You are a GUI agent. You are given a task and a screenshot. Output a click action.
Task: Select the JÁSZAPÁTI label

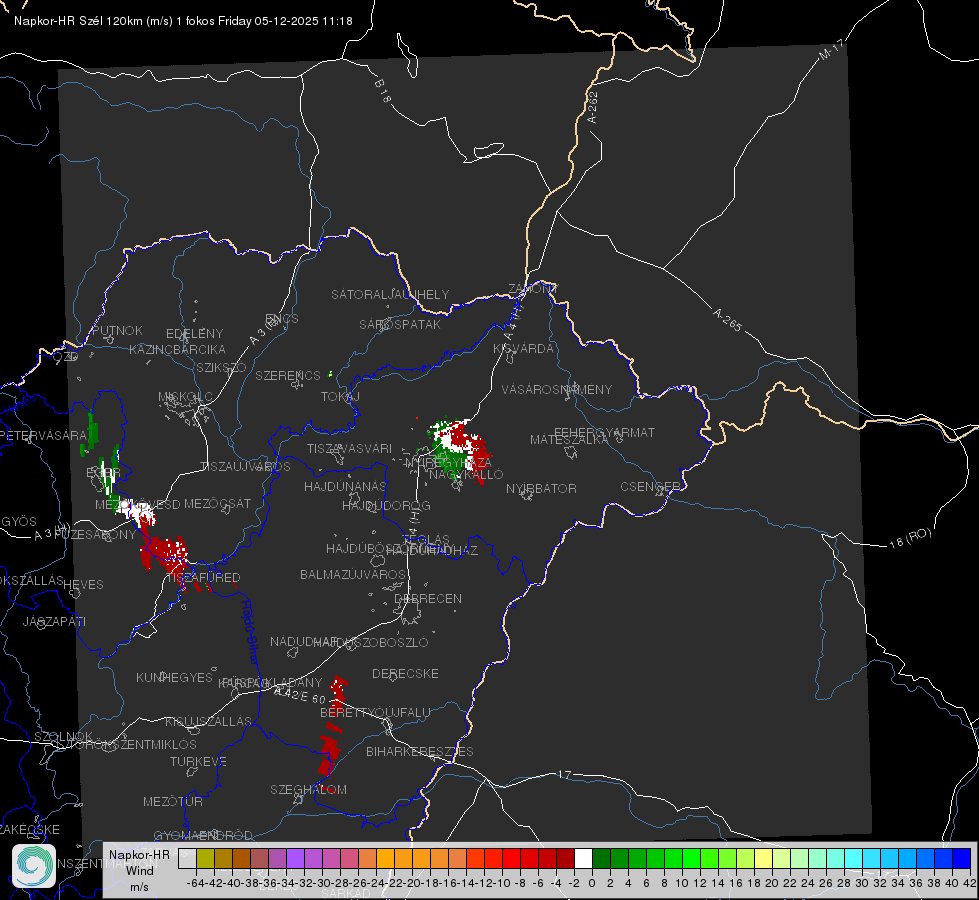pos(54,621)
